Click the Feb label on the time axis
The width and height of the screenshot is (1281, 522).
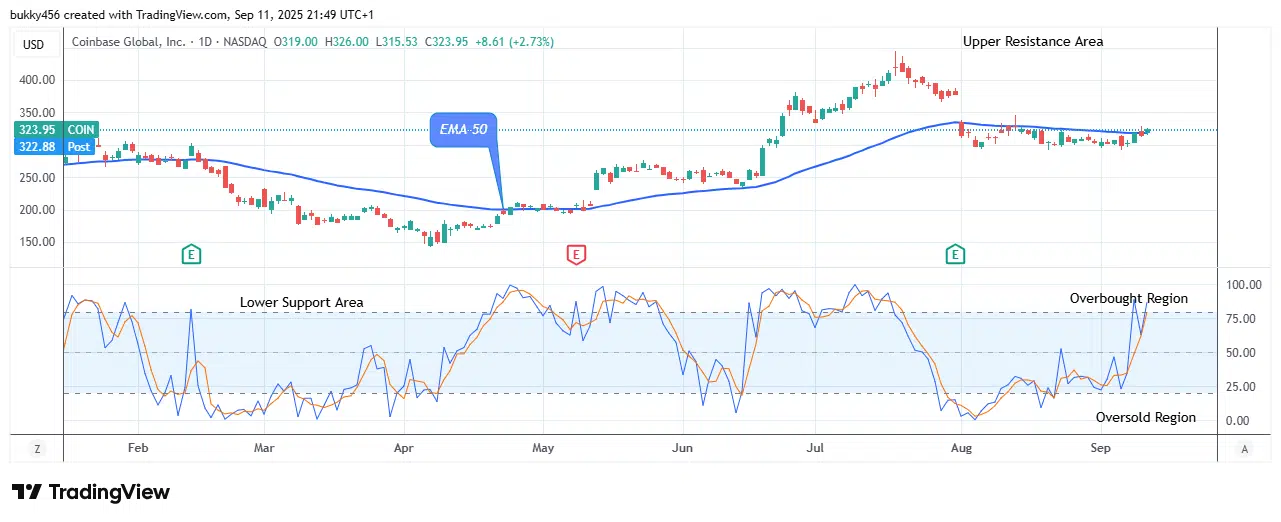click(x=138, y=449)
